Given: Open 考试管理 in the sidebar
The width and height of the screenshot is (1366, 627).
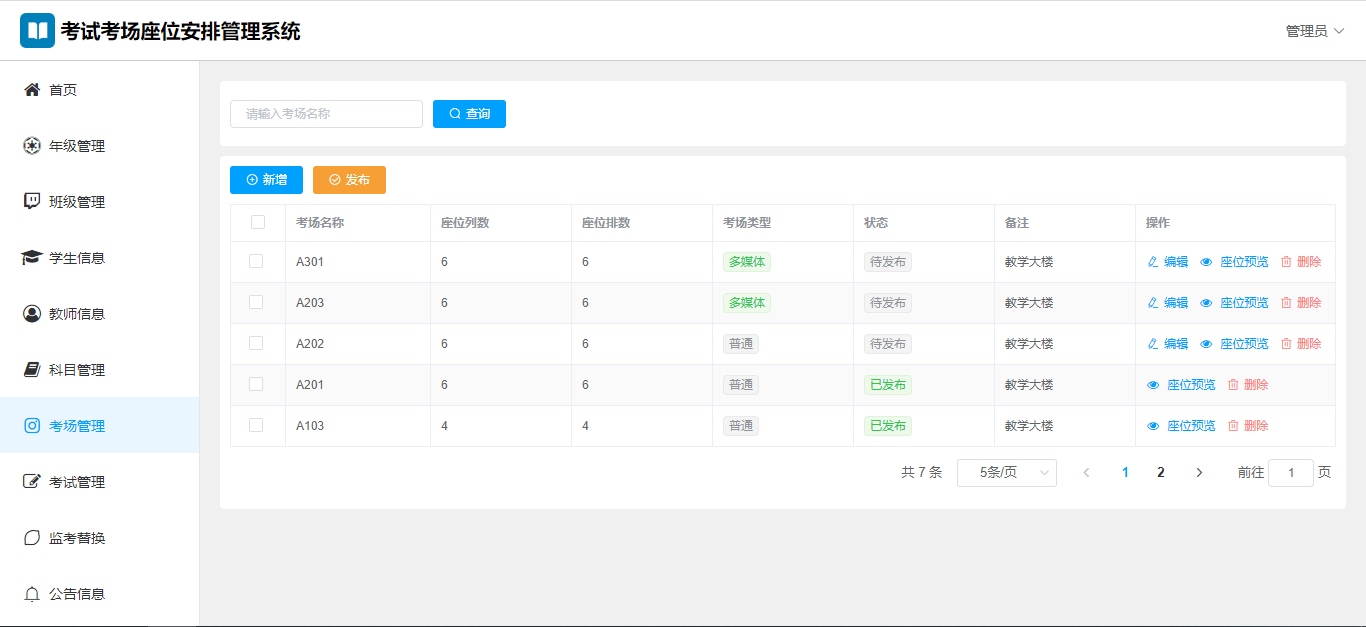Looking at the screenshot, I should [x=77, y=482].
